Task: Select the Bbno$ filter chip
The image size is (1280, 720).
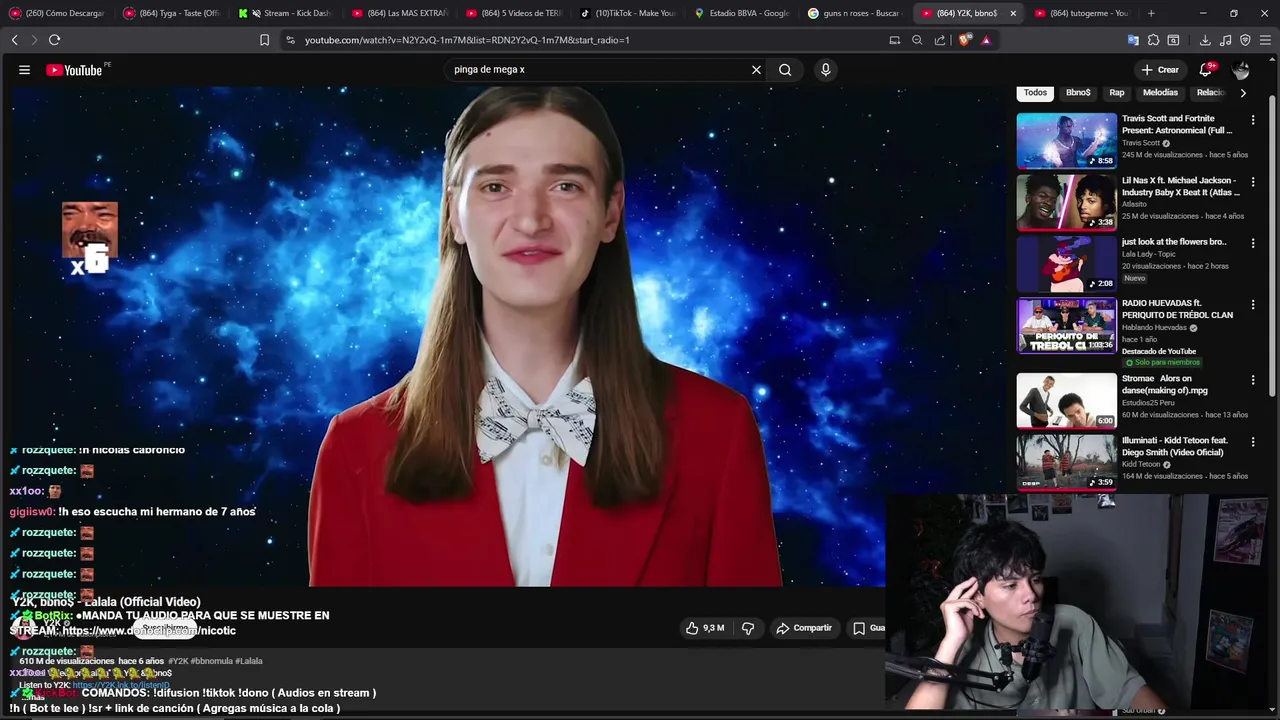Action: click(1078, 93)
